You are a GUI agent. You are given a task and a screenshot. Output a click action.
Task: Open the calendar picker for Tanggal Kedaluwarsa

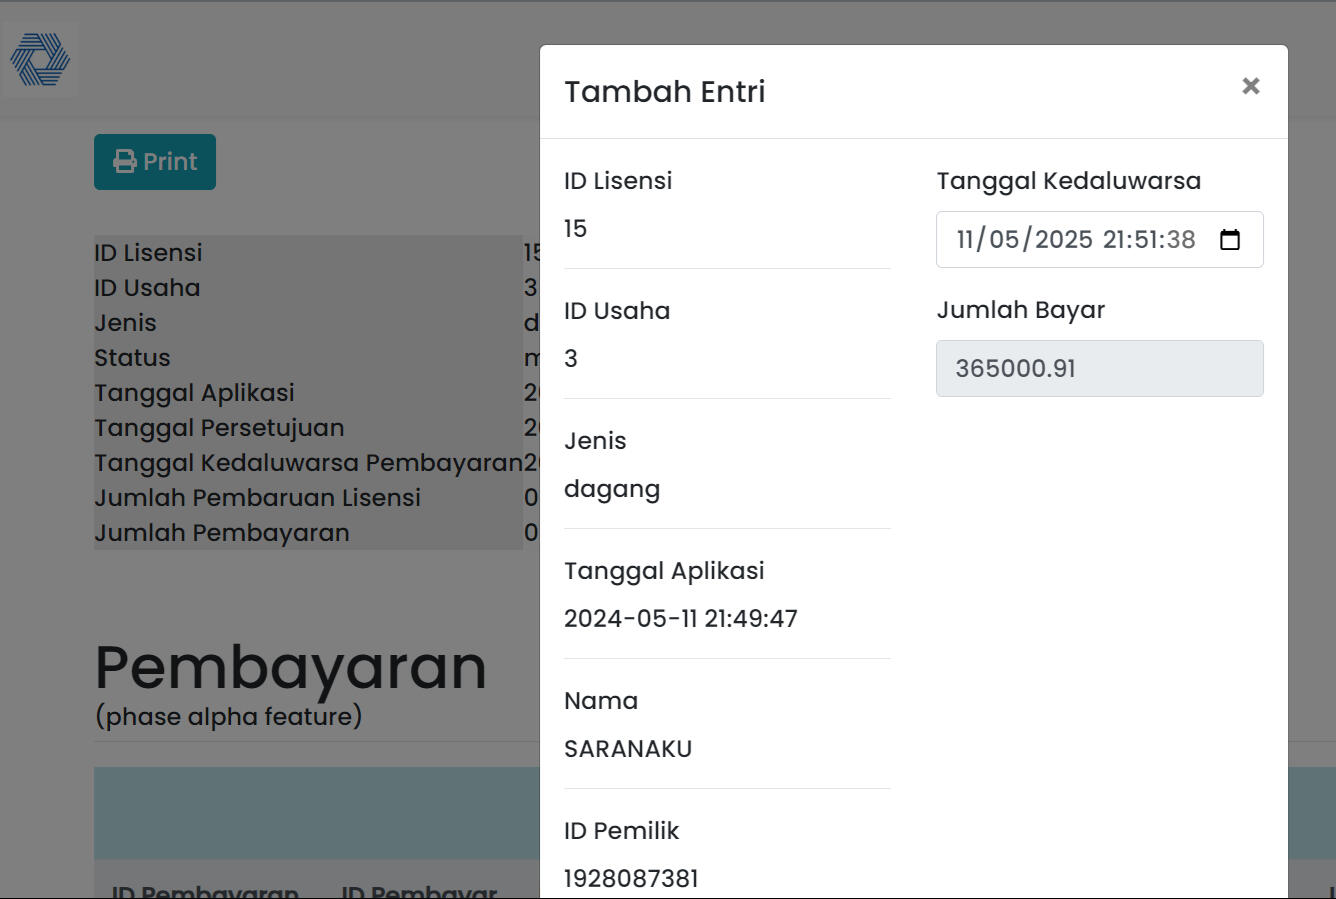point(1230,240)
